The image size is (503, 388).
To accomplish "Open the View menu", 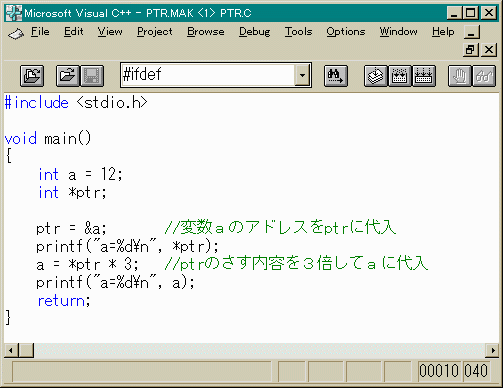I will tap(110, 32).
